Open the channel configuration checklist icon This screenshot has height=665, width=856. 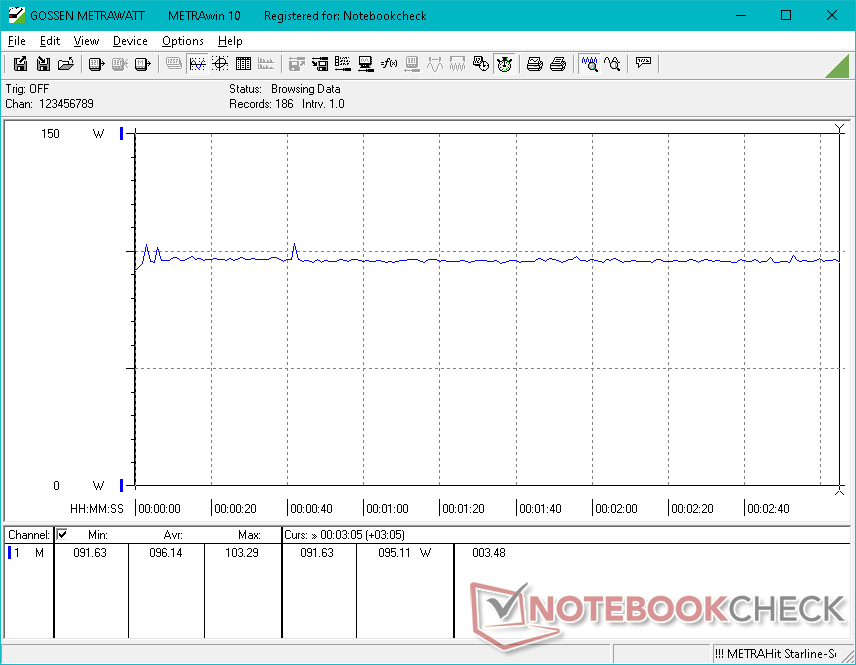click(343, 64)
